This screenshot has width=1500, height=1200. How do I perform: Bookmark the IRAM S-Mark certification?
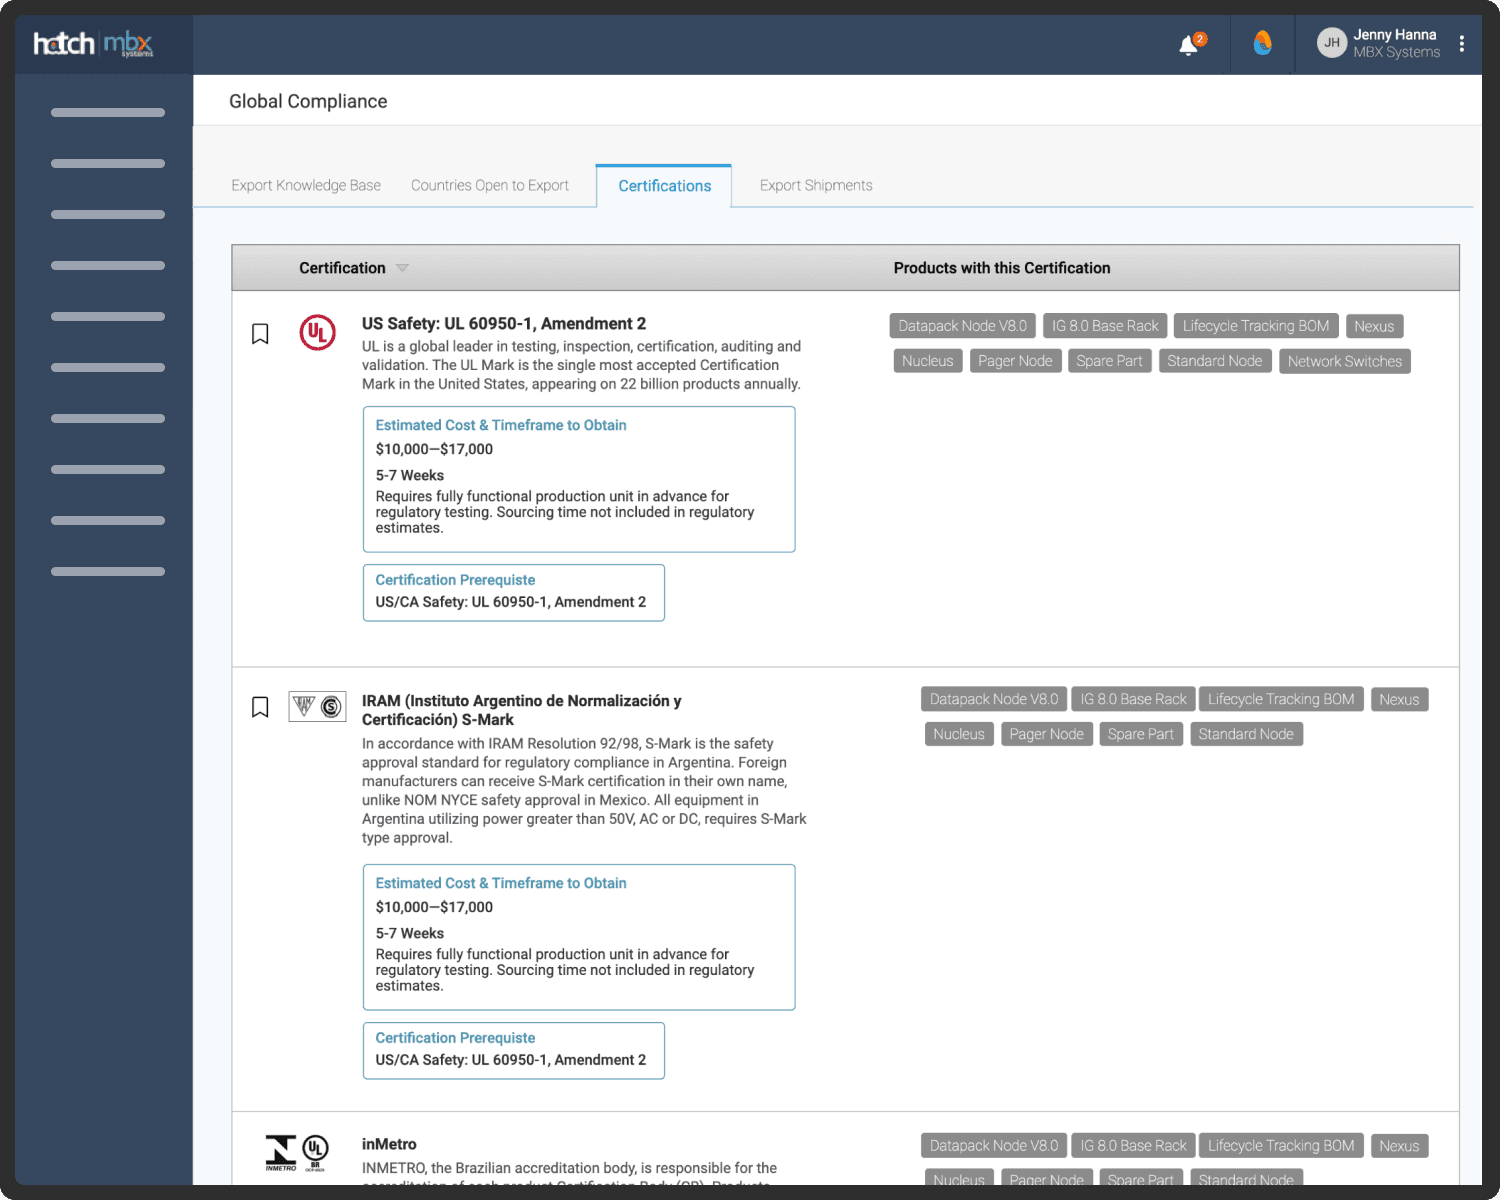pos(260,708)
